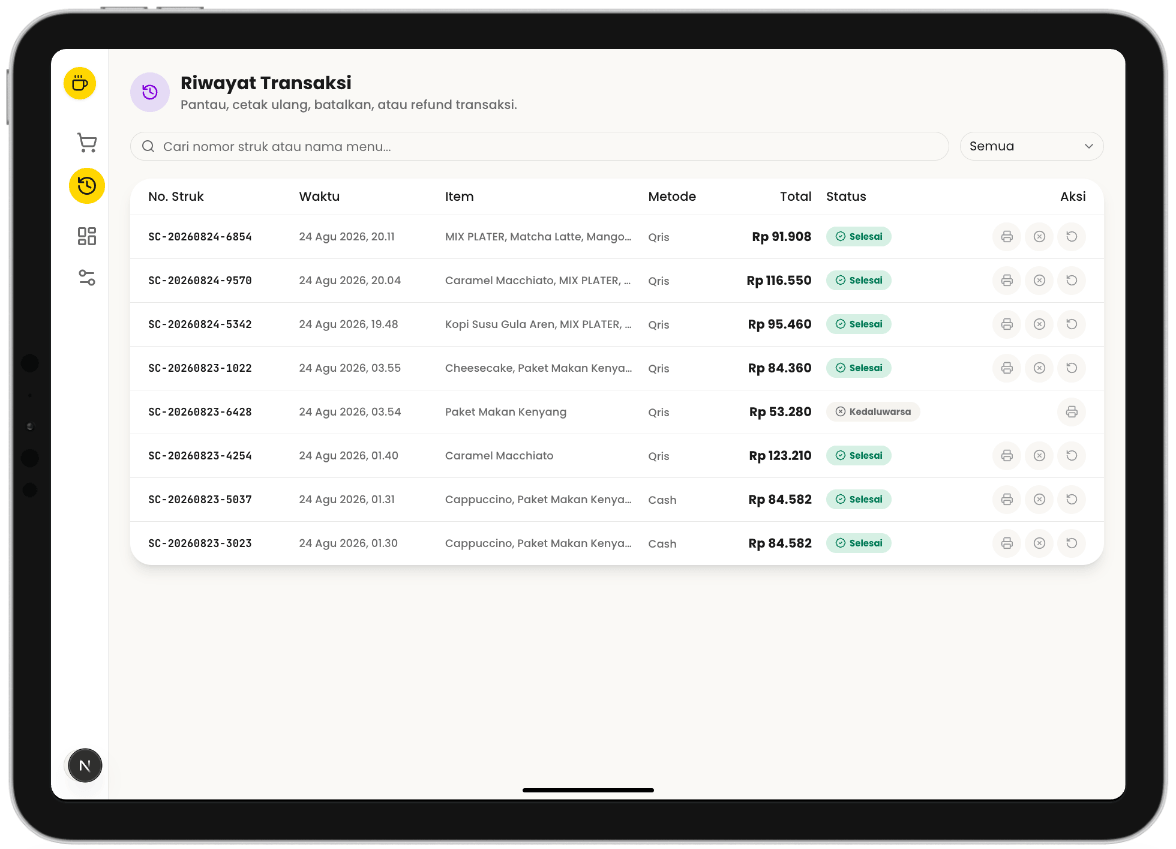The image size is (1176, 849).
Task: Click total amount Rp 95.460
Action: [779, 325]
